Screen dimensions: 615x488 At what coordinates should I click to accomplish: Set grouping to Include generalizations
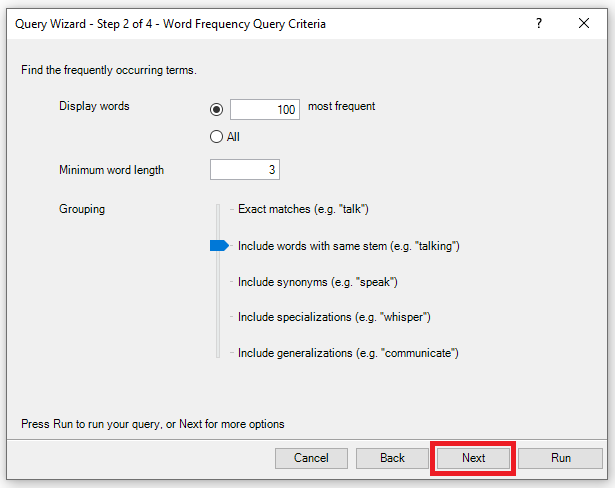pos(348,353)
